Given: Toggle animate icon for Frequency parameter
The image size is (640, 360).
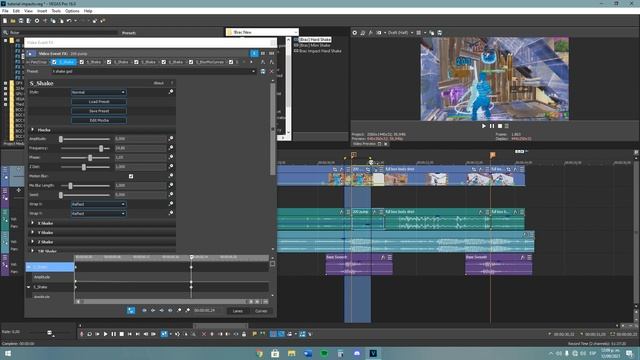Looking at the screenshot, I should 171,148.
